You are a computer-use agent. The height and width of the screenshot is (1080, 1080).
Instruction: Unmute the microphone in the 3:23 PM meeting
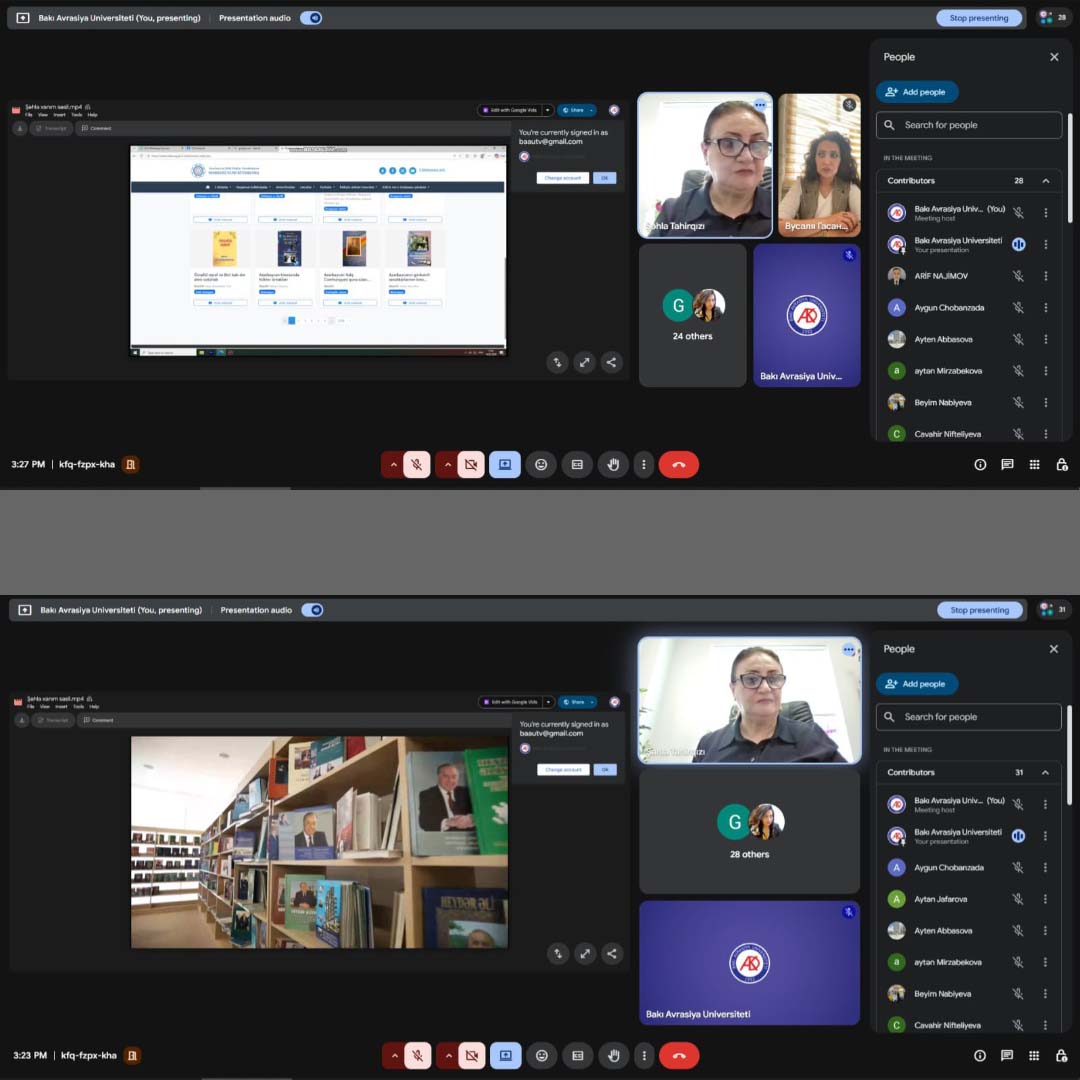(417, 1055)
